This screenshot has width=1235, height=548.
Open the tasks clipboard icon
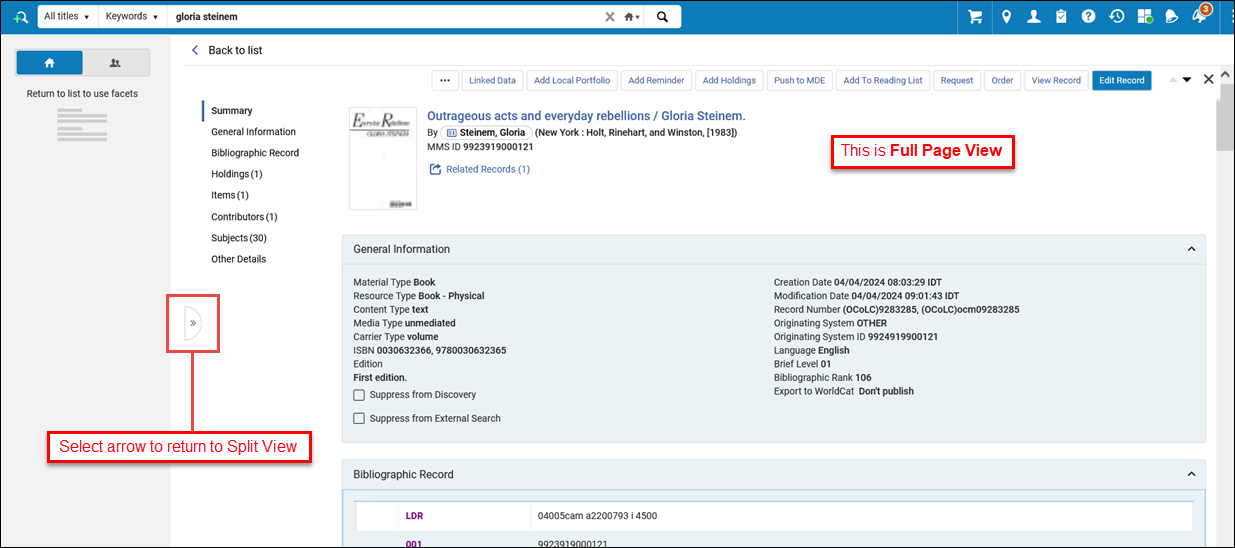(x=1061, y=17)
